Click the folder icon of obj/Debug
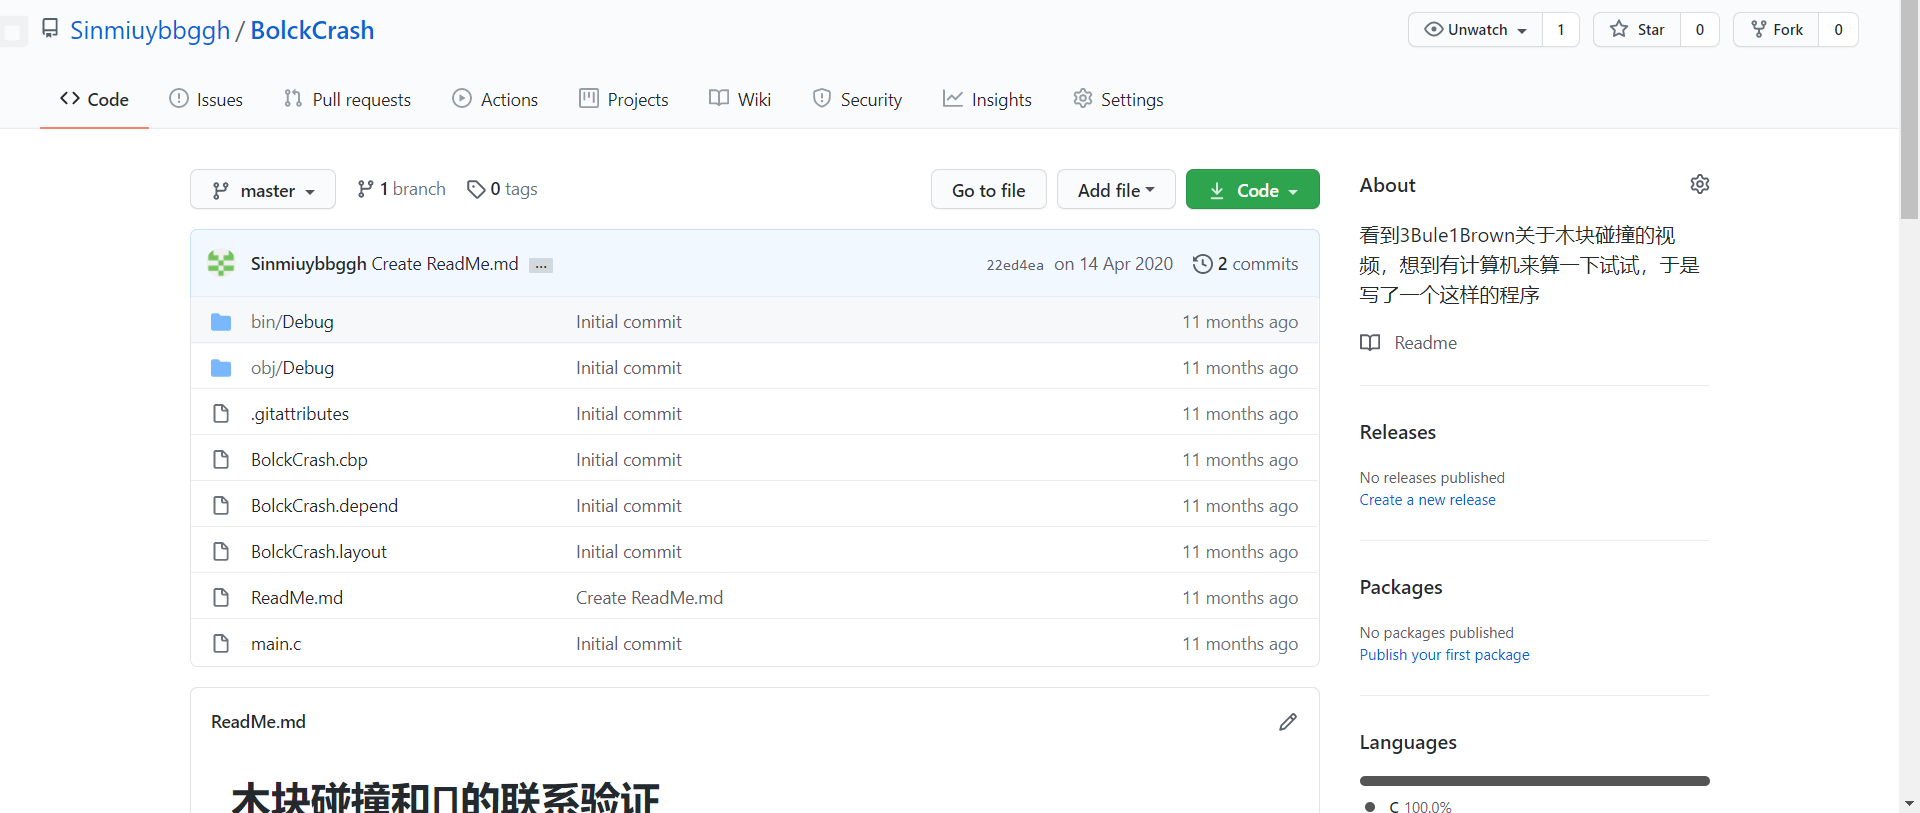1920x813 pixels. pyautogui.click(x=221, y=368)
